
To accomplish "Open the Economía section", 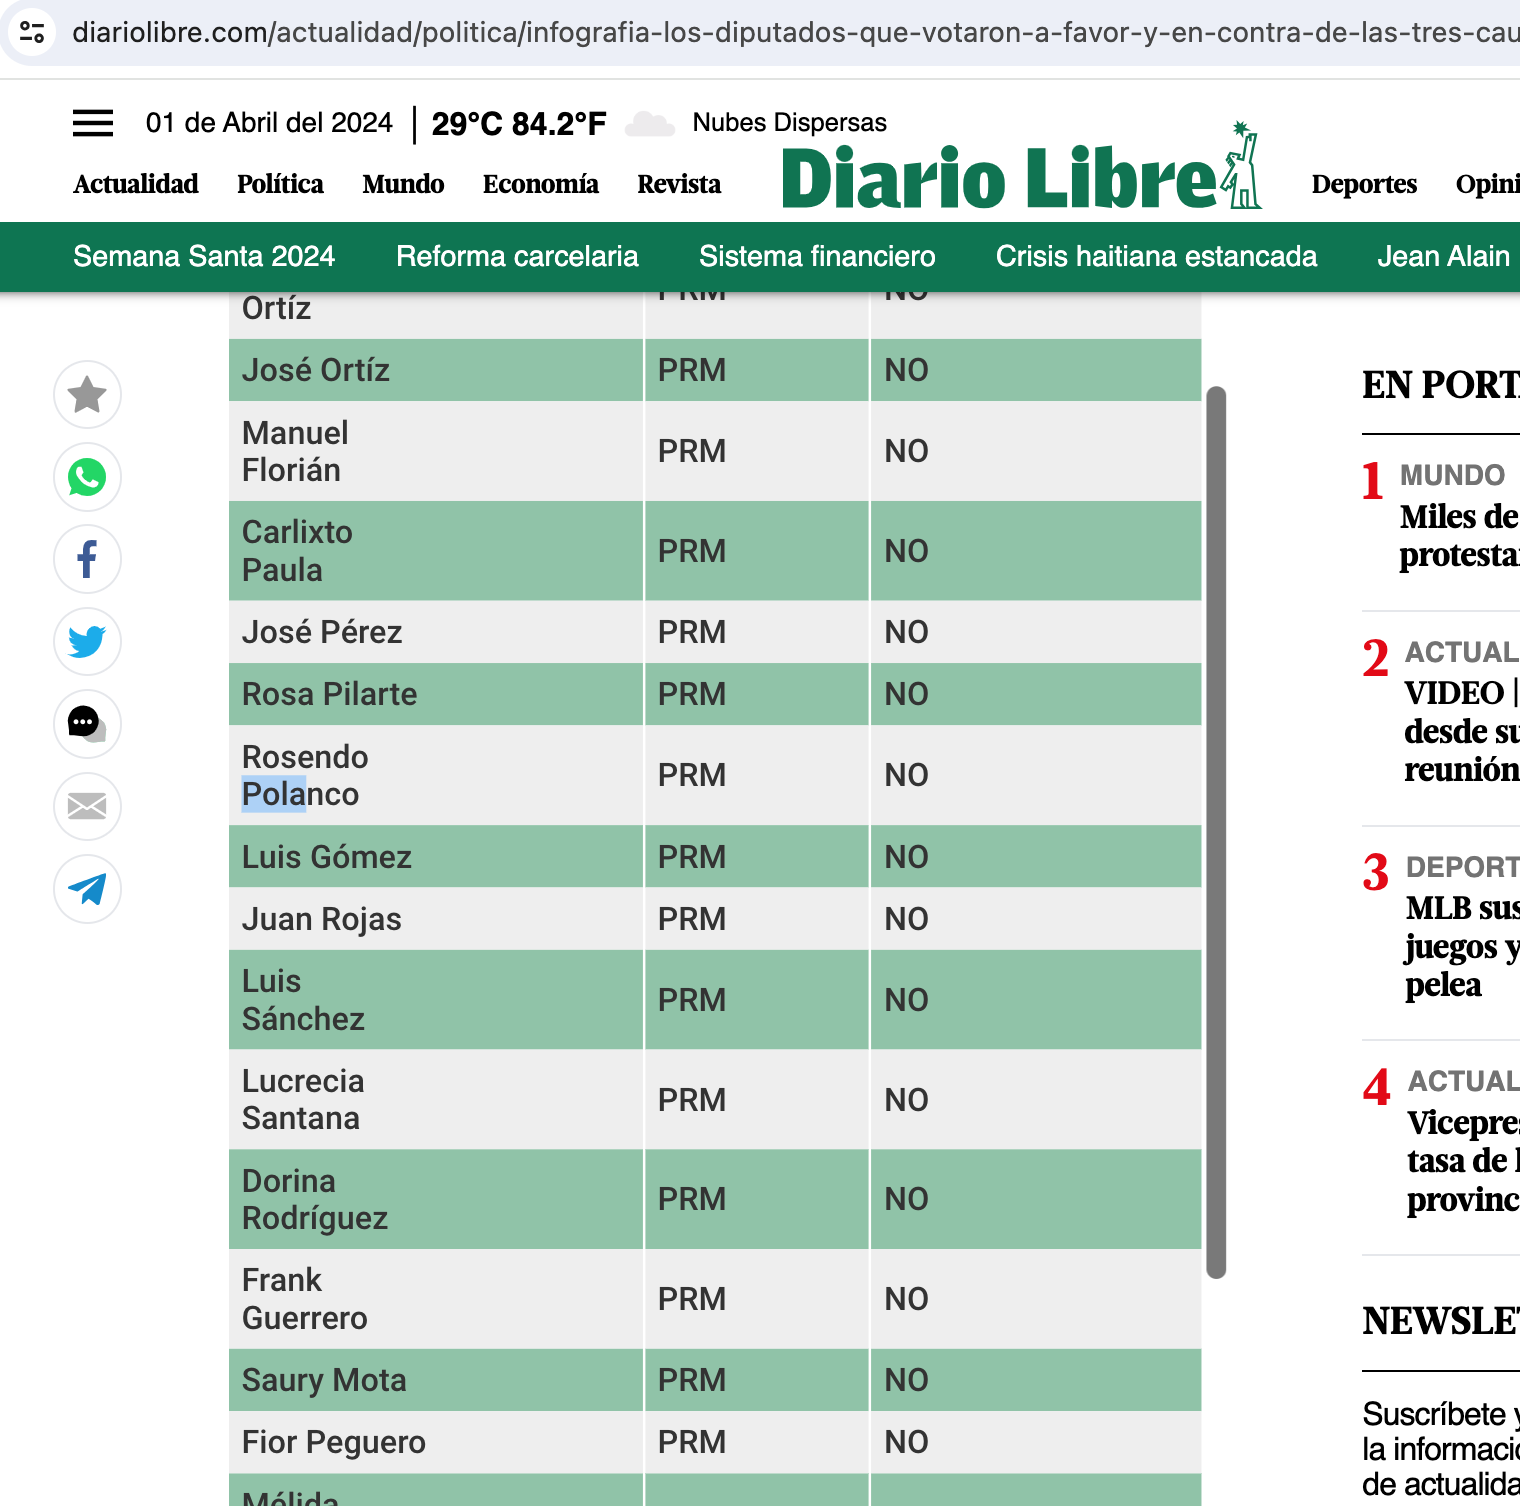I will (x=541, y=184).
